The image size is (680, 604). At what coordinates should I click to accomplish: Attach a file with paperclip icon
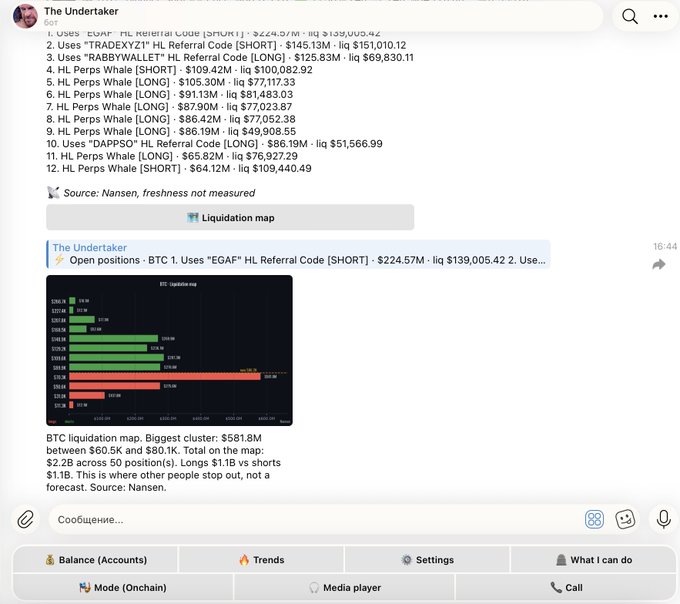[x=26, y=519]
